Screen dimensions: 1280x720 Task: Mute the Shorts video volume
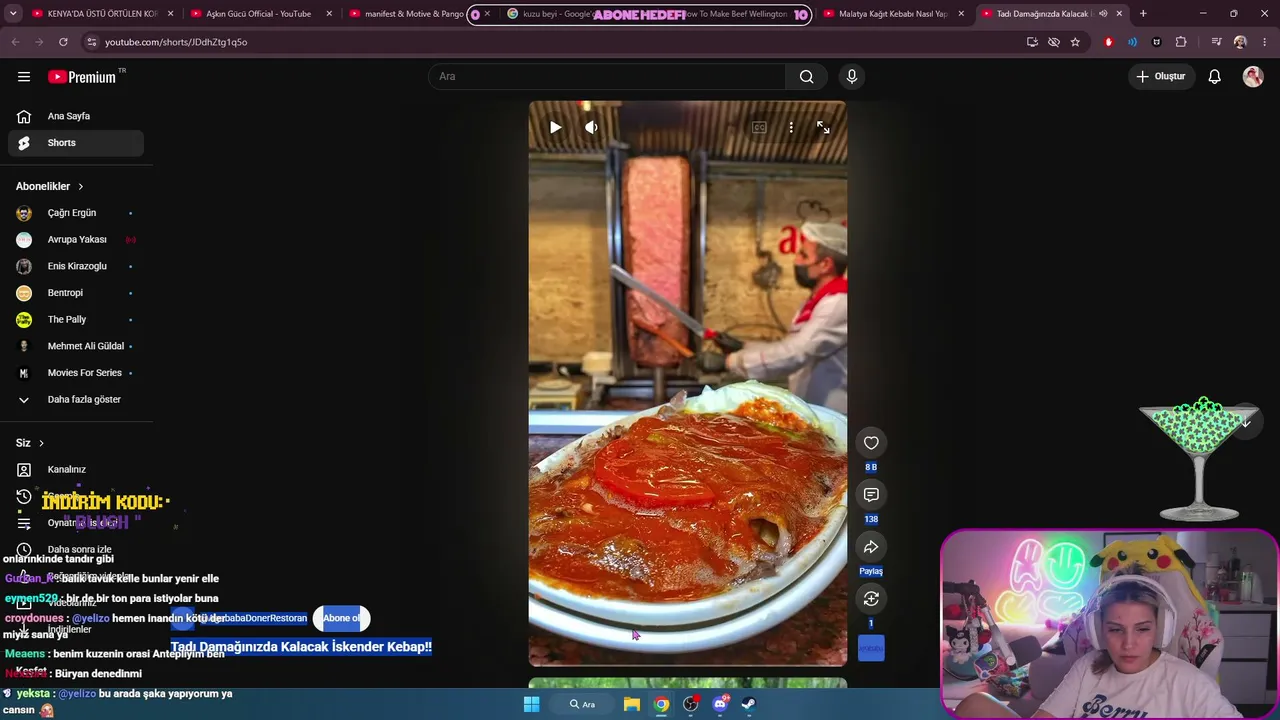click(x=592, y=128)
